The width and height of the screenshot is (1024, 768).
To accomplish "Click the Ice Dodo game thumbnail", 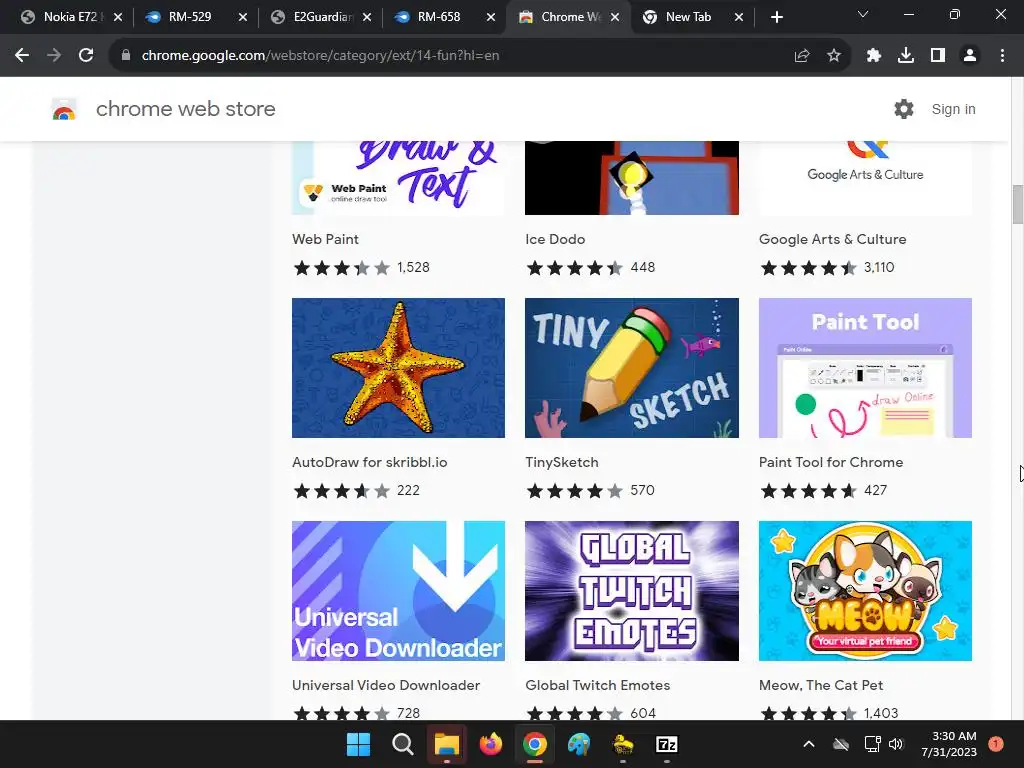I will (x=632, y=178).
